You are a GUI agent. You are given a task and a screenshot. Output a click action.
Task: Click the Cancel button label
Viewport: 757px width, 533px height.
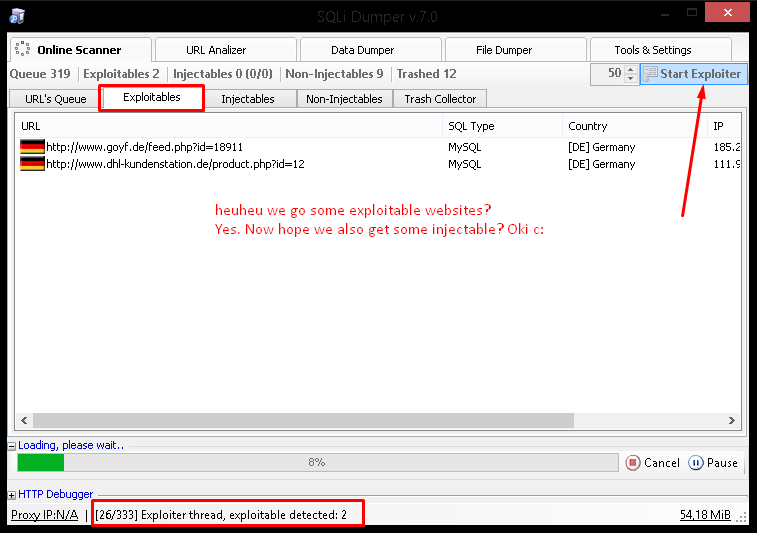pyautogui.click(x=661, y=463)
